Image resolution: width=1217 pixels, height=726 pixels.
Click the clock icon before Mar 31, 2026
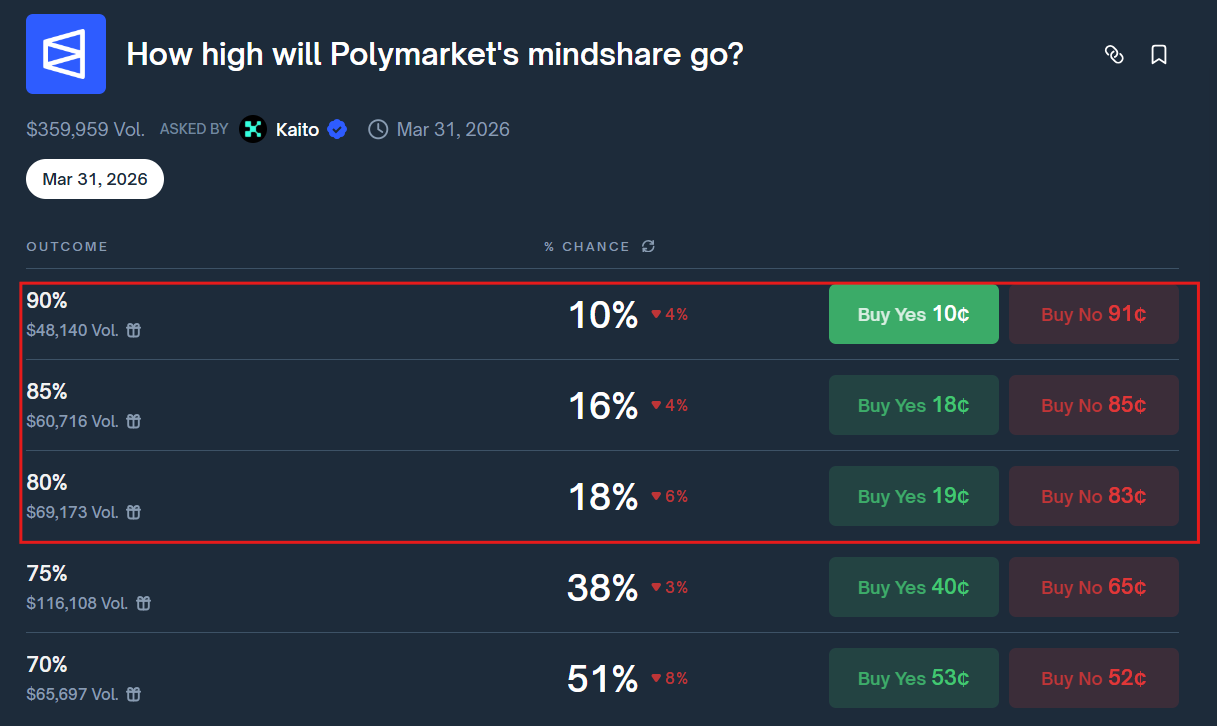[377, 129]
